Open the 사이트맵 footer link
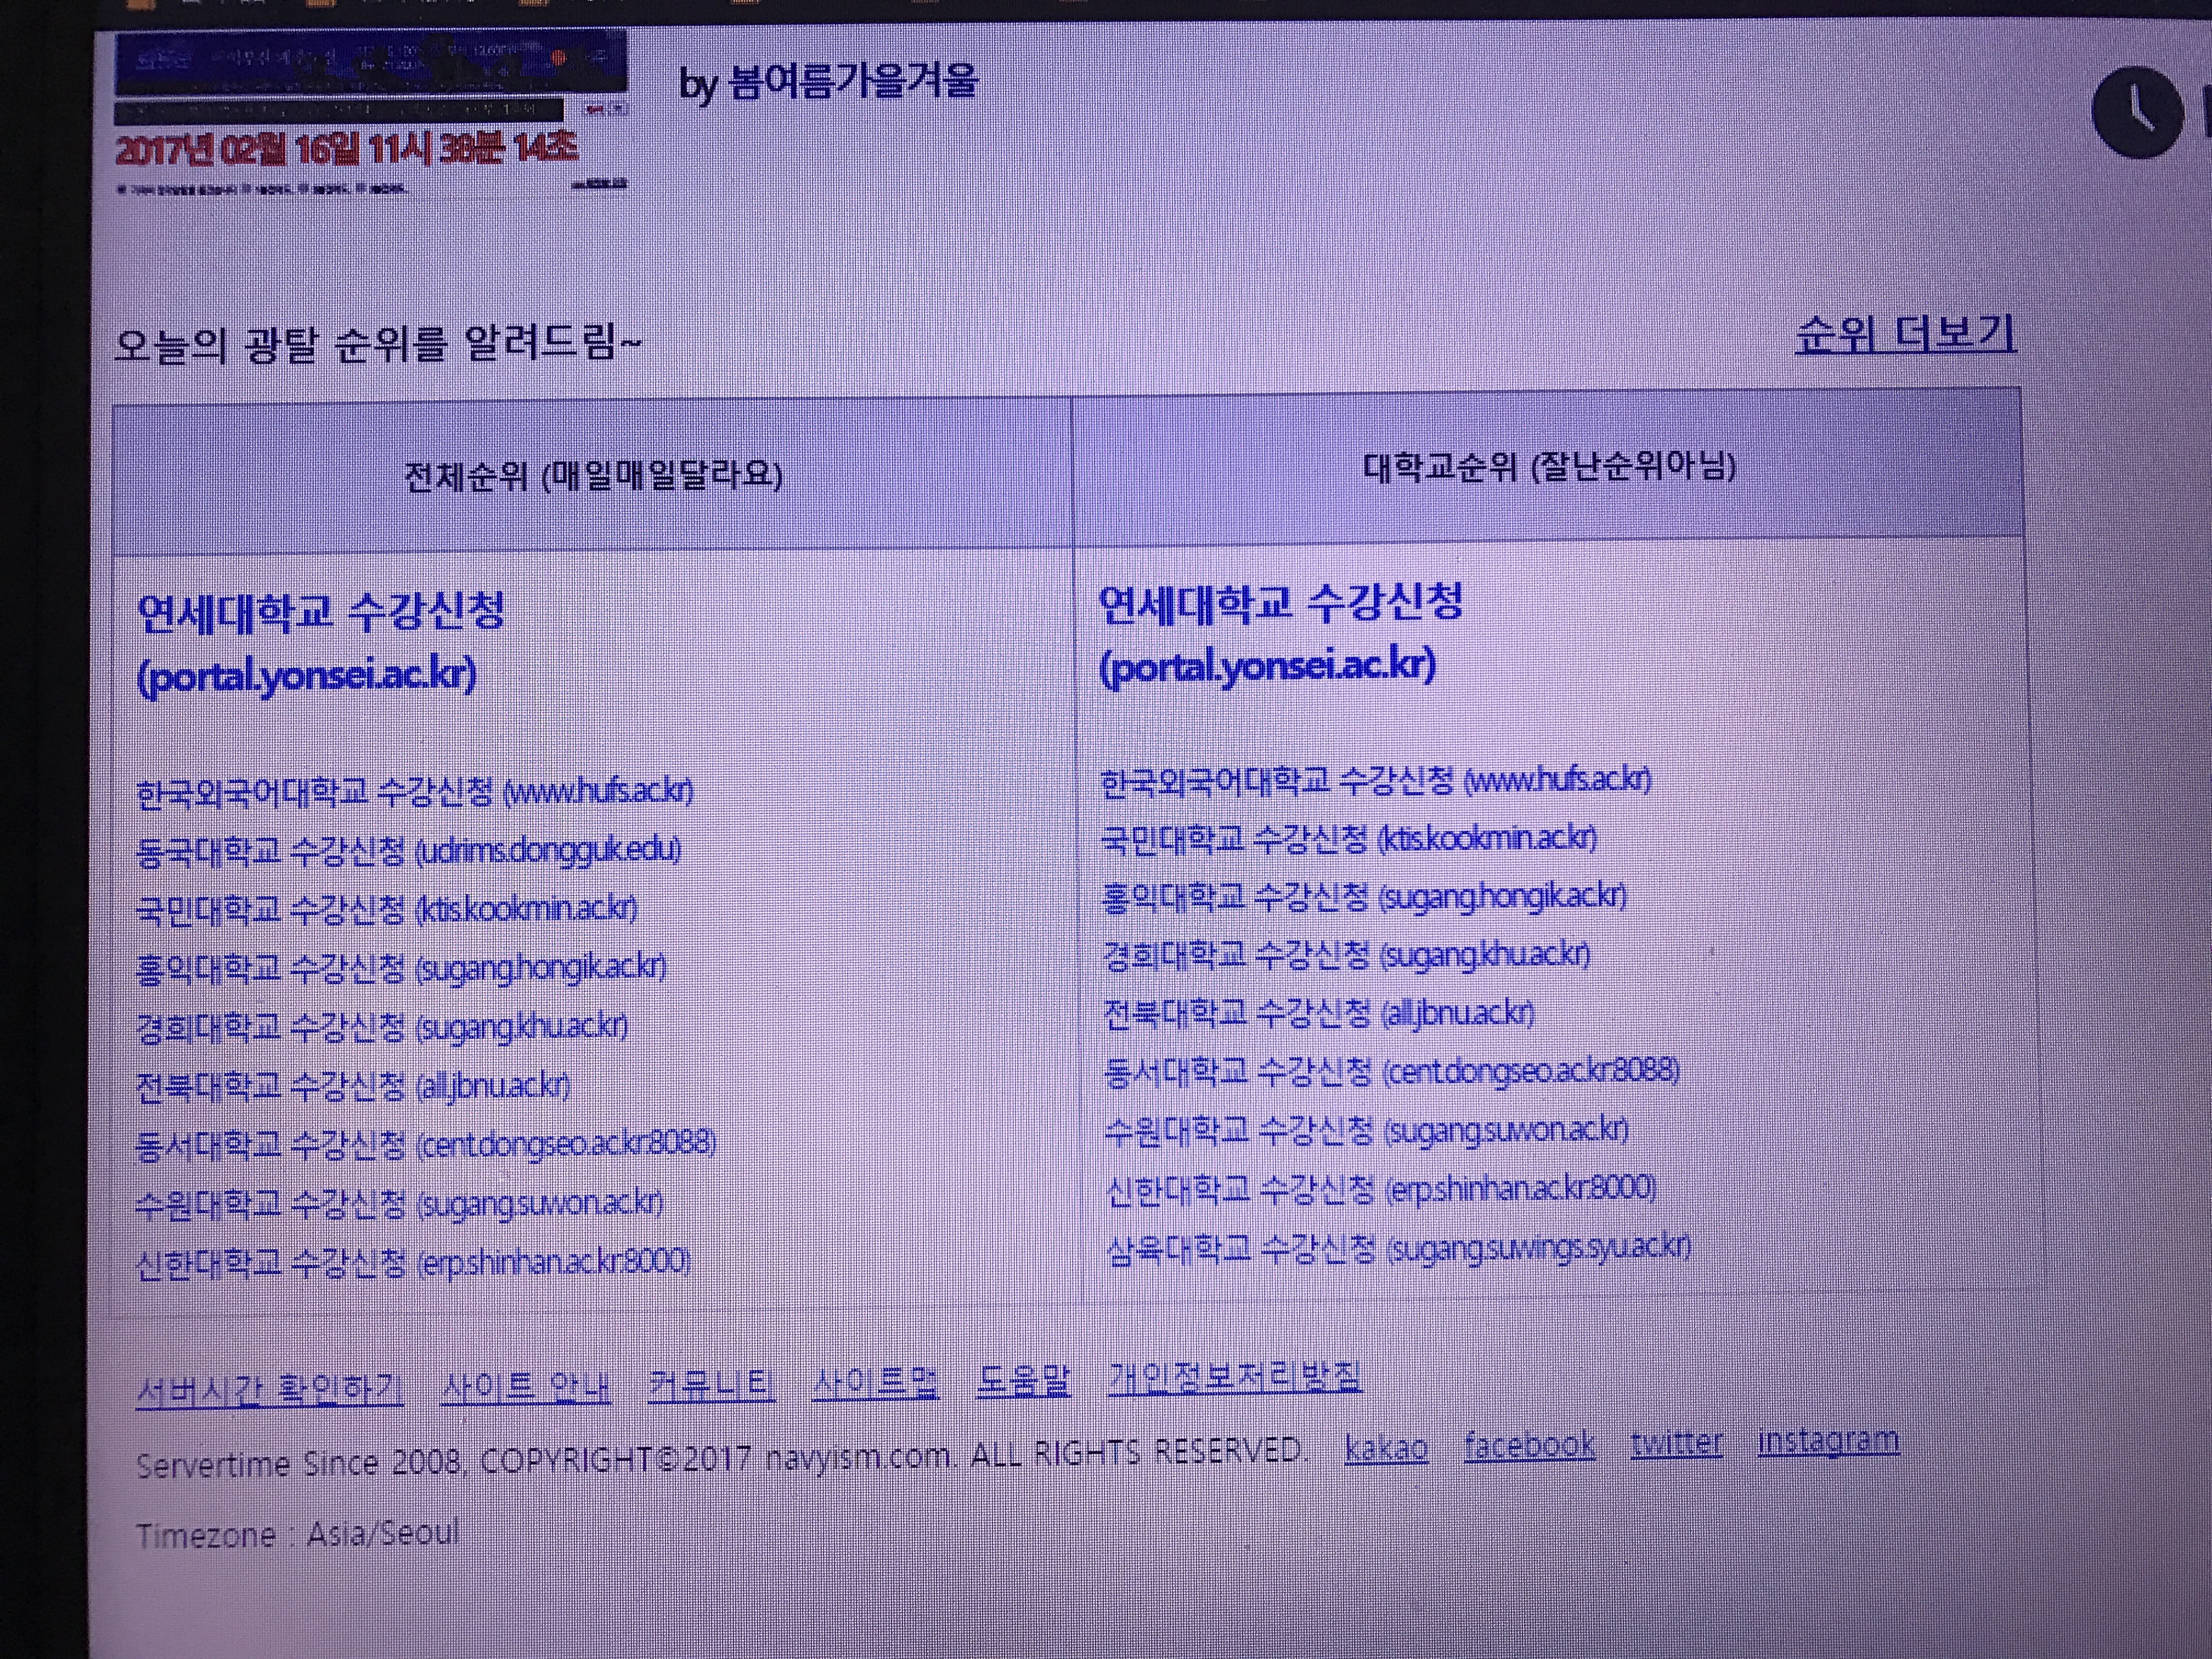 (x=875, y=1383)
